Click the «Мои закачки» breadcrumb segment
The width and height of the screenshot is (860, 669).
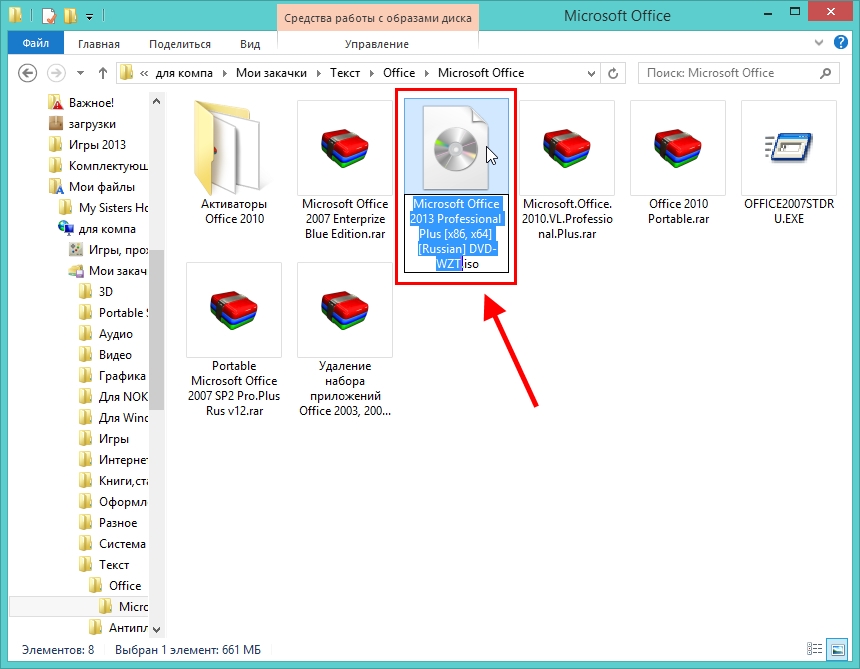(271, 73)
